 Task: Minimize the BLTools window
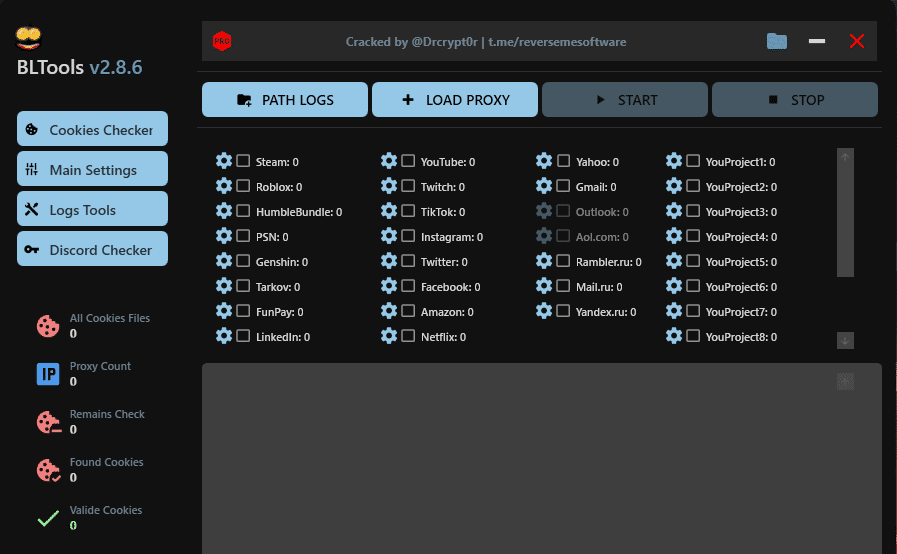pyautogui.click(x=817, y=41)
